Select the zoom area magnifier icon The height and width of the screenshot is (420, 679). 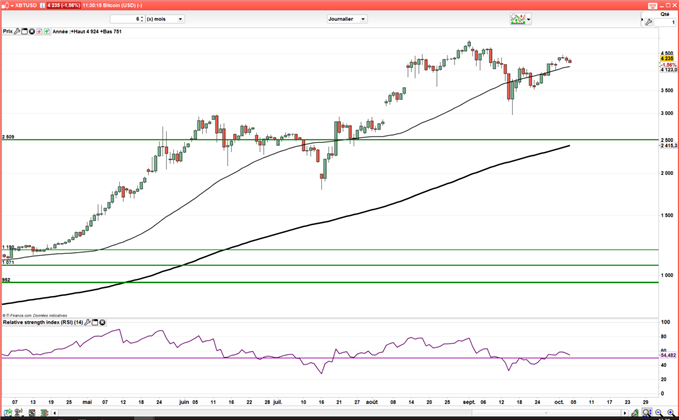click(647, 413)
